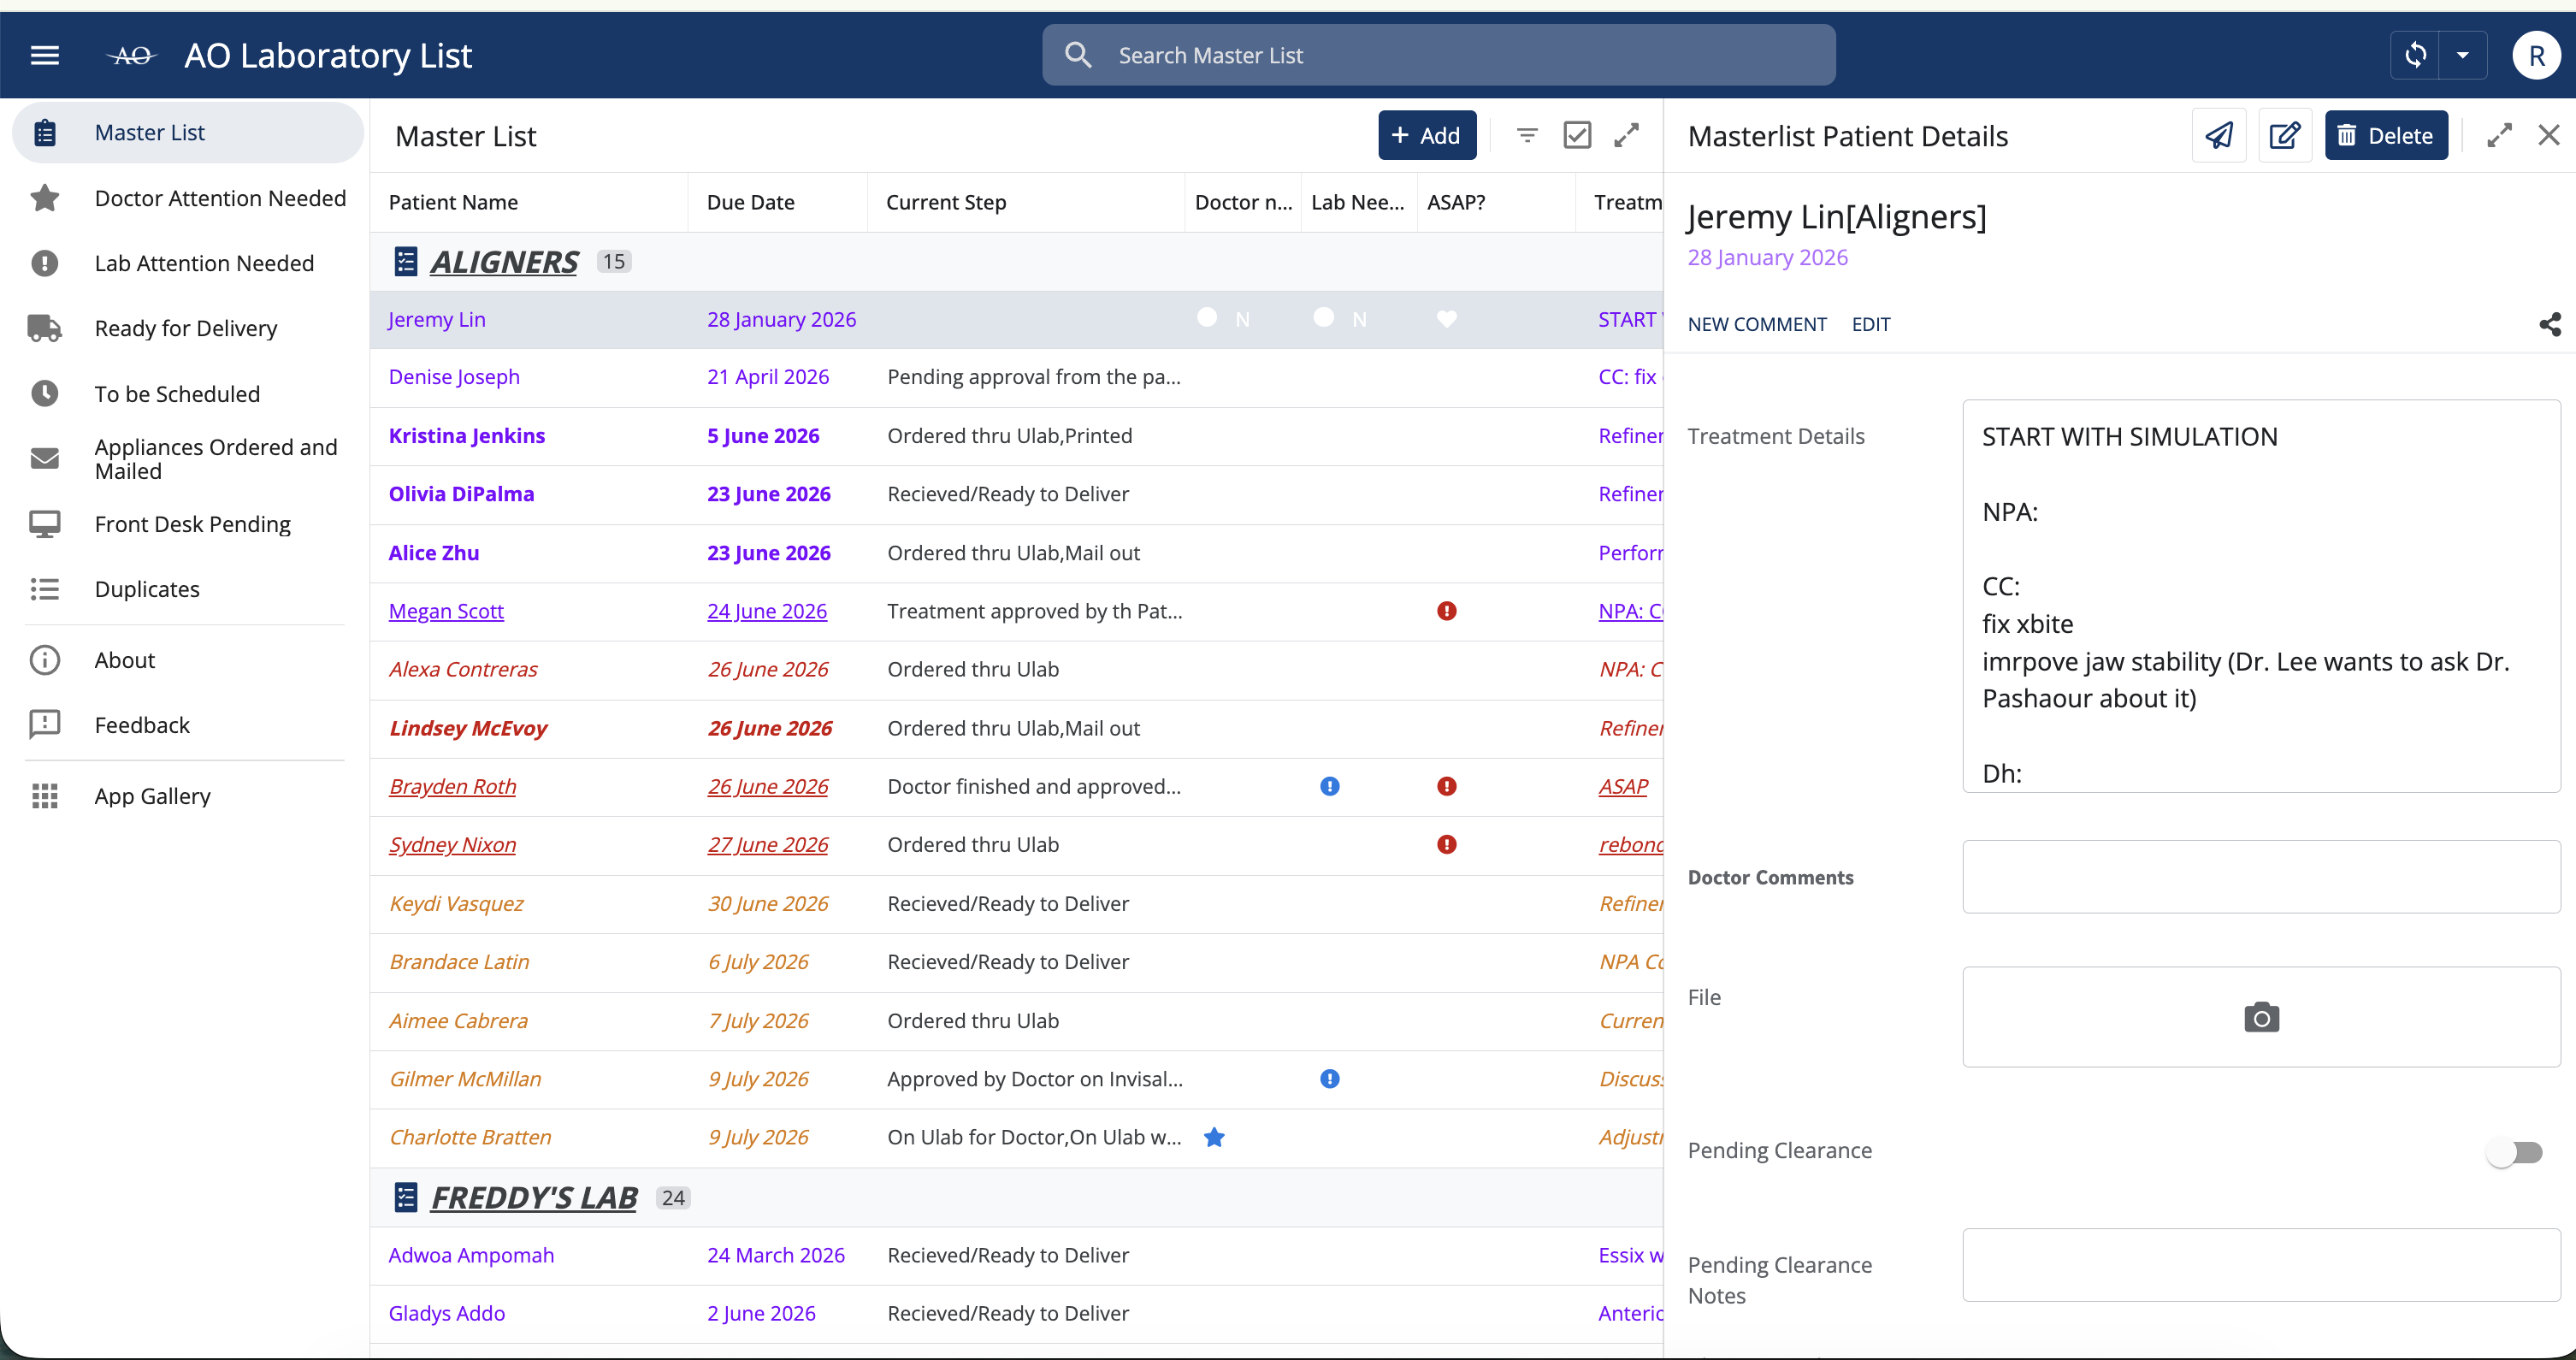Screen dimensions: 2576x1360
Task: Click the edit pencil icon in details header
Action: (2285, 135)
